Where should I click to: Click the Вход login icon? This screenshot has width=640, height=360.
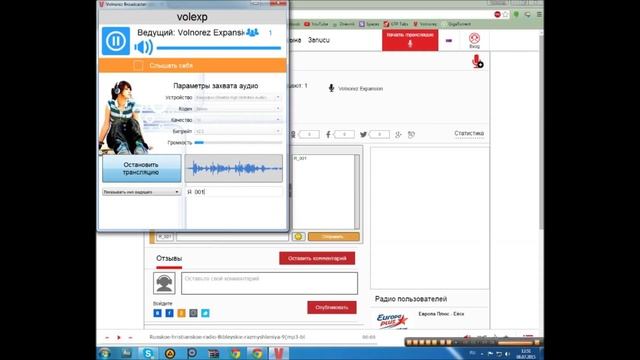[x=474, y=40]
